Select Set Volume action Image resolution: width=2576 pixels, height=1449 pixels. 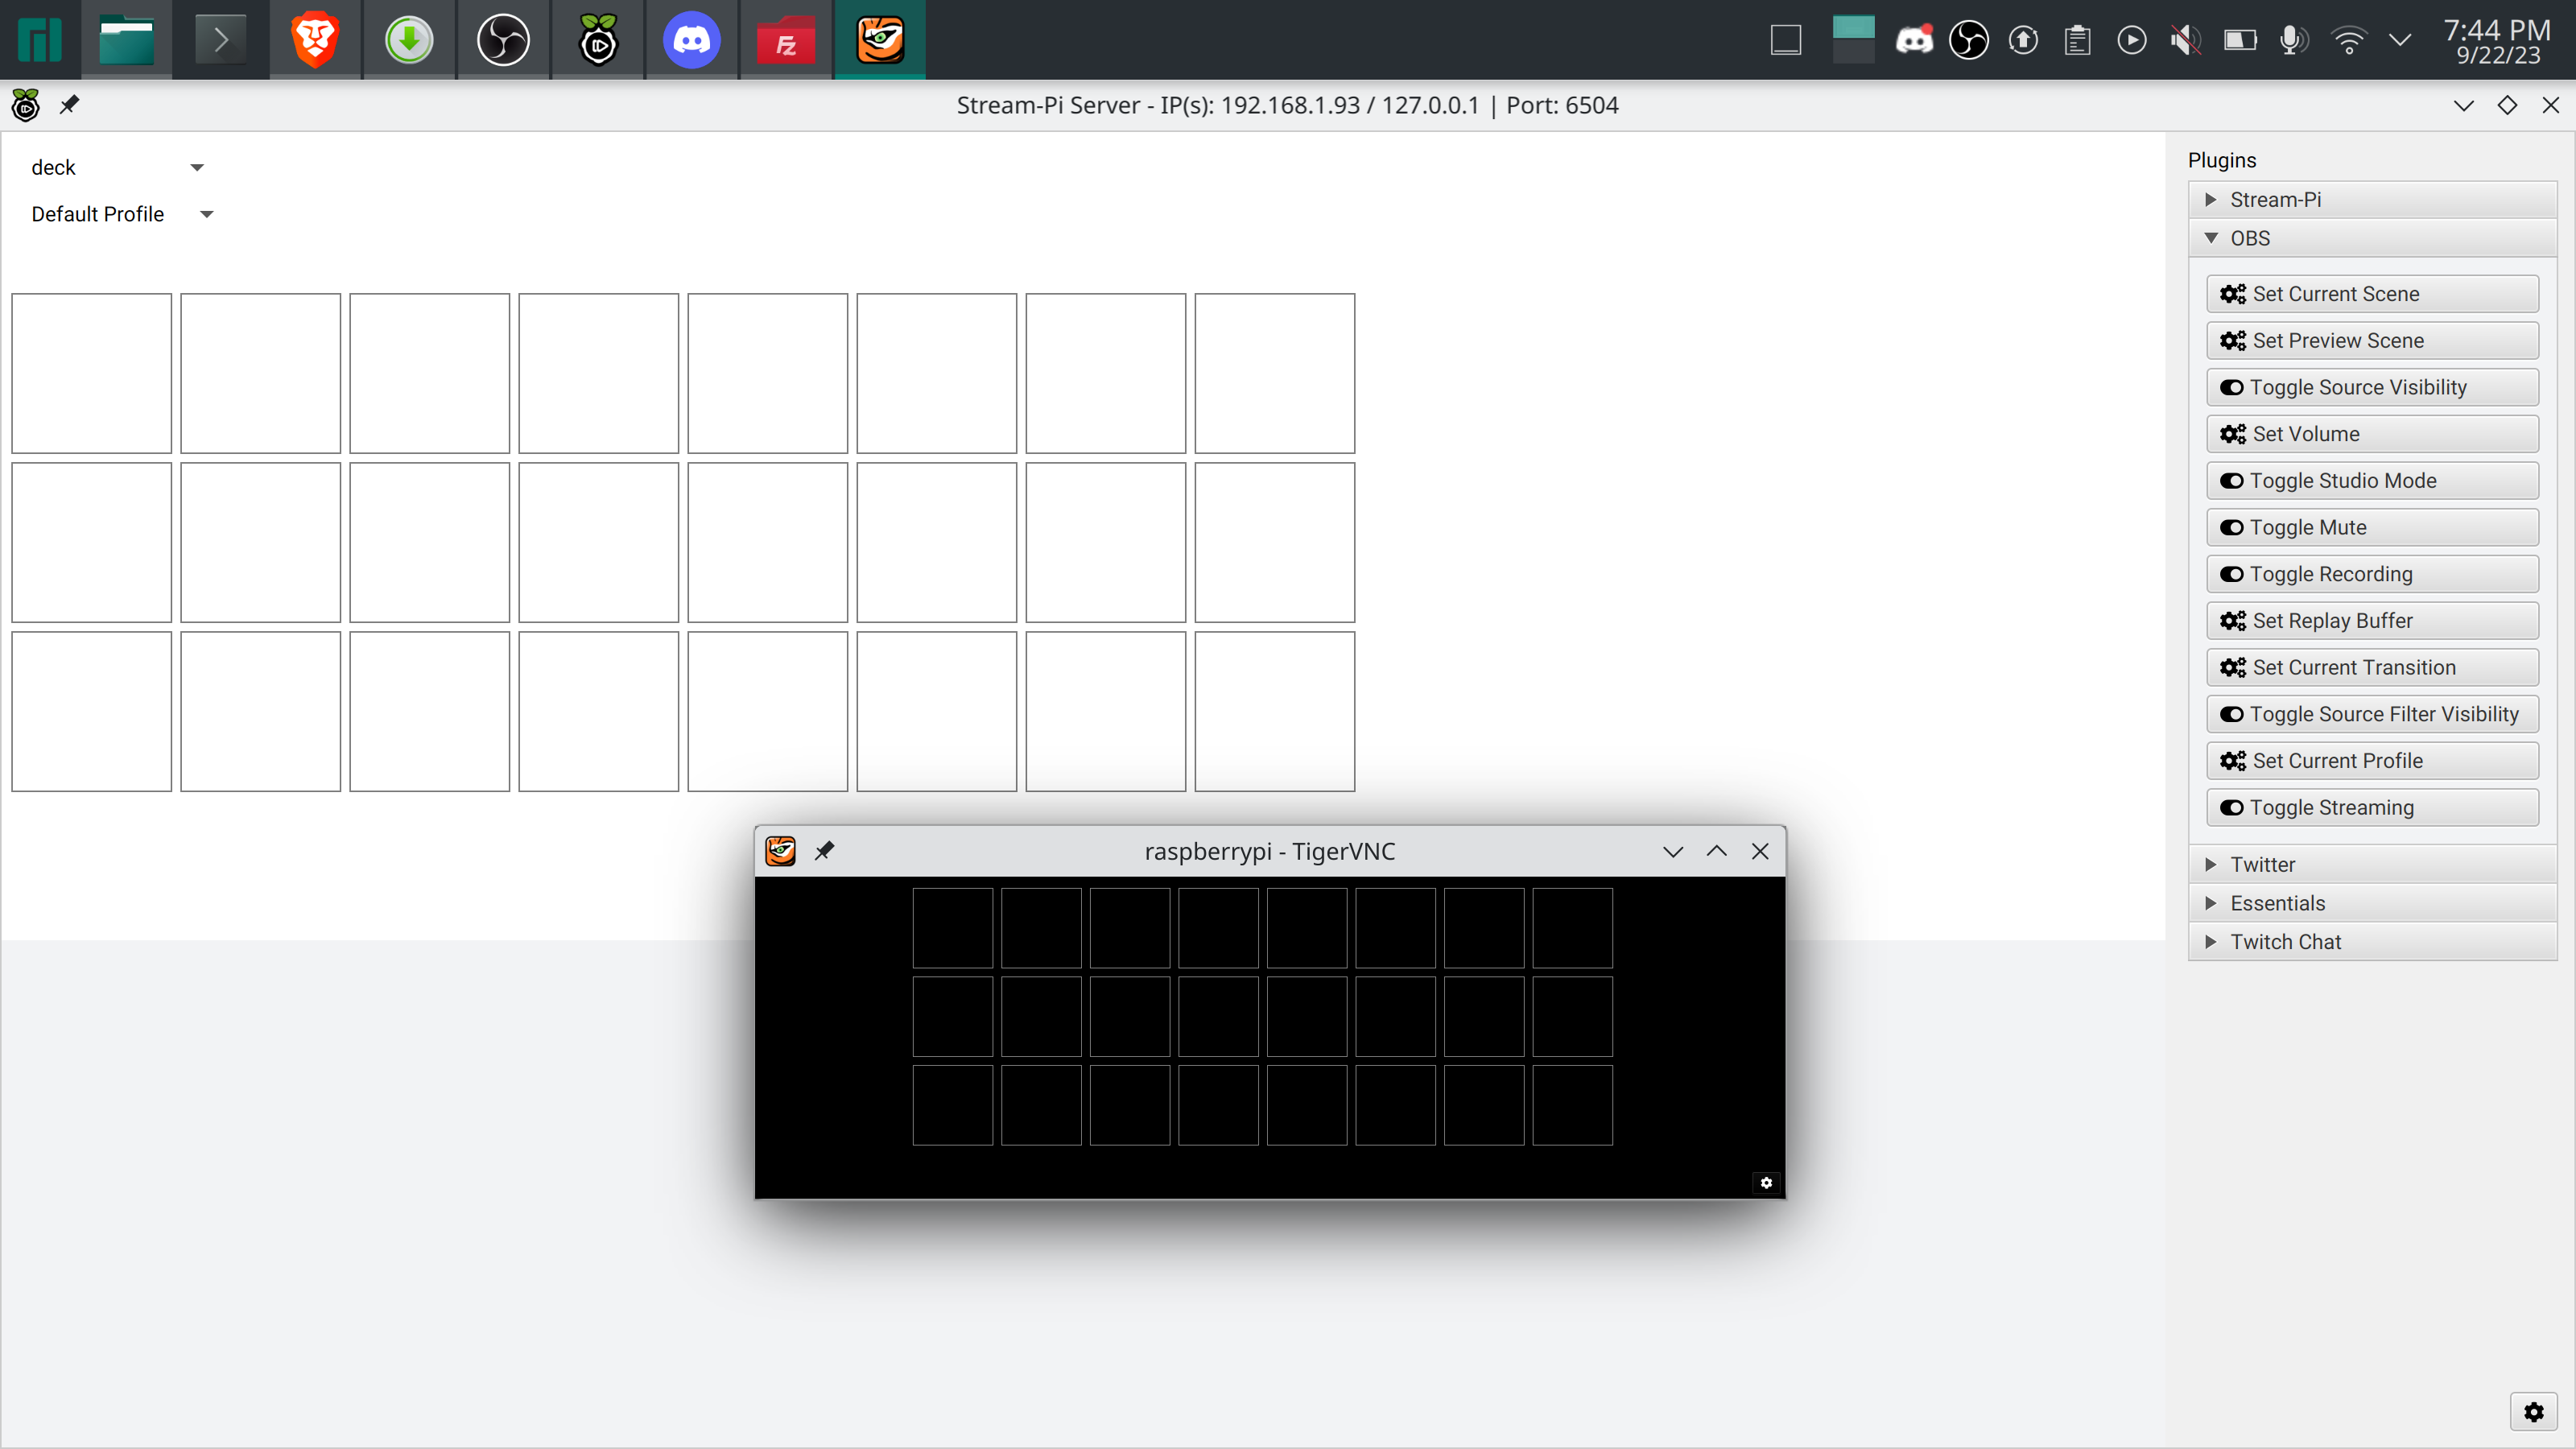[x=2372, y=434]
